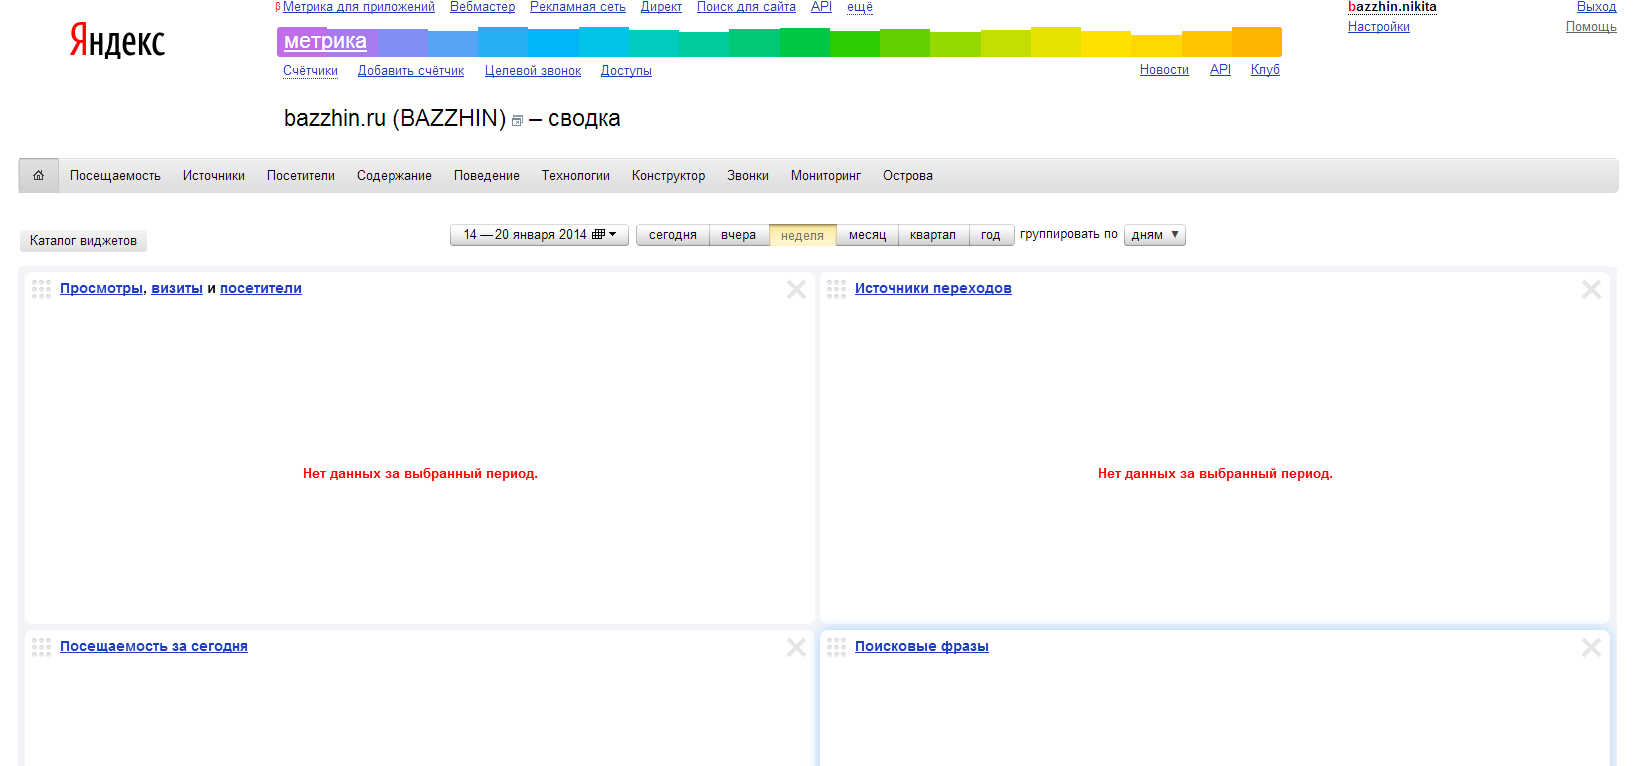Open the Новости link
Screen dimensions: 1644x766
pyautogui.click(x=1164, y=70)
